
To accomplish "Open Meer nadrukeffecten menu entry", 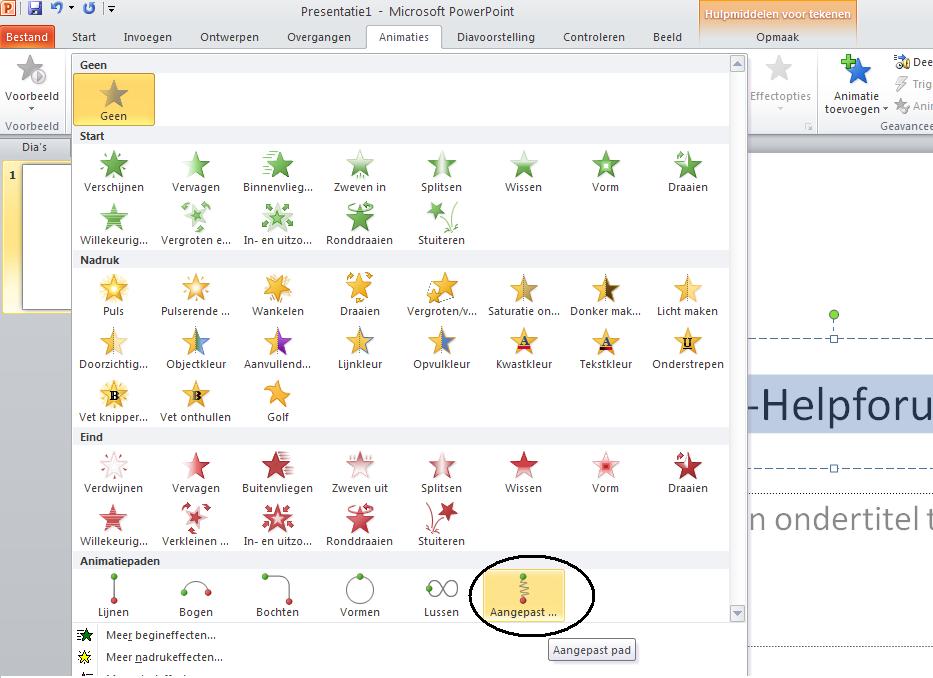I will (164, 657).
